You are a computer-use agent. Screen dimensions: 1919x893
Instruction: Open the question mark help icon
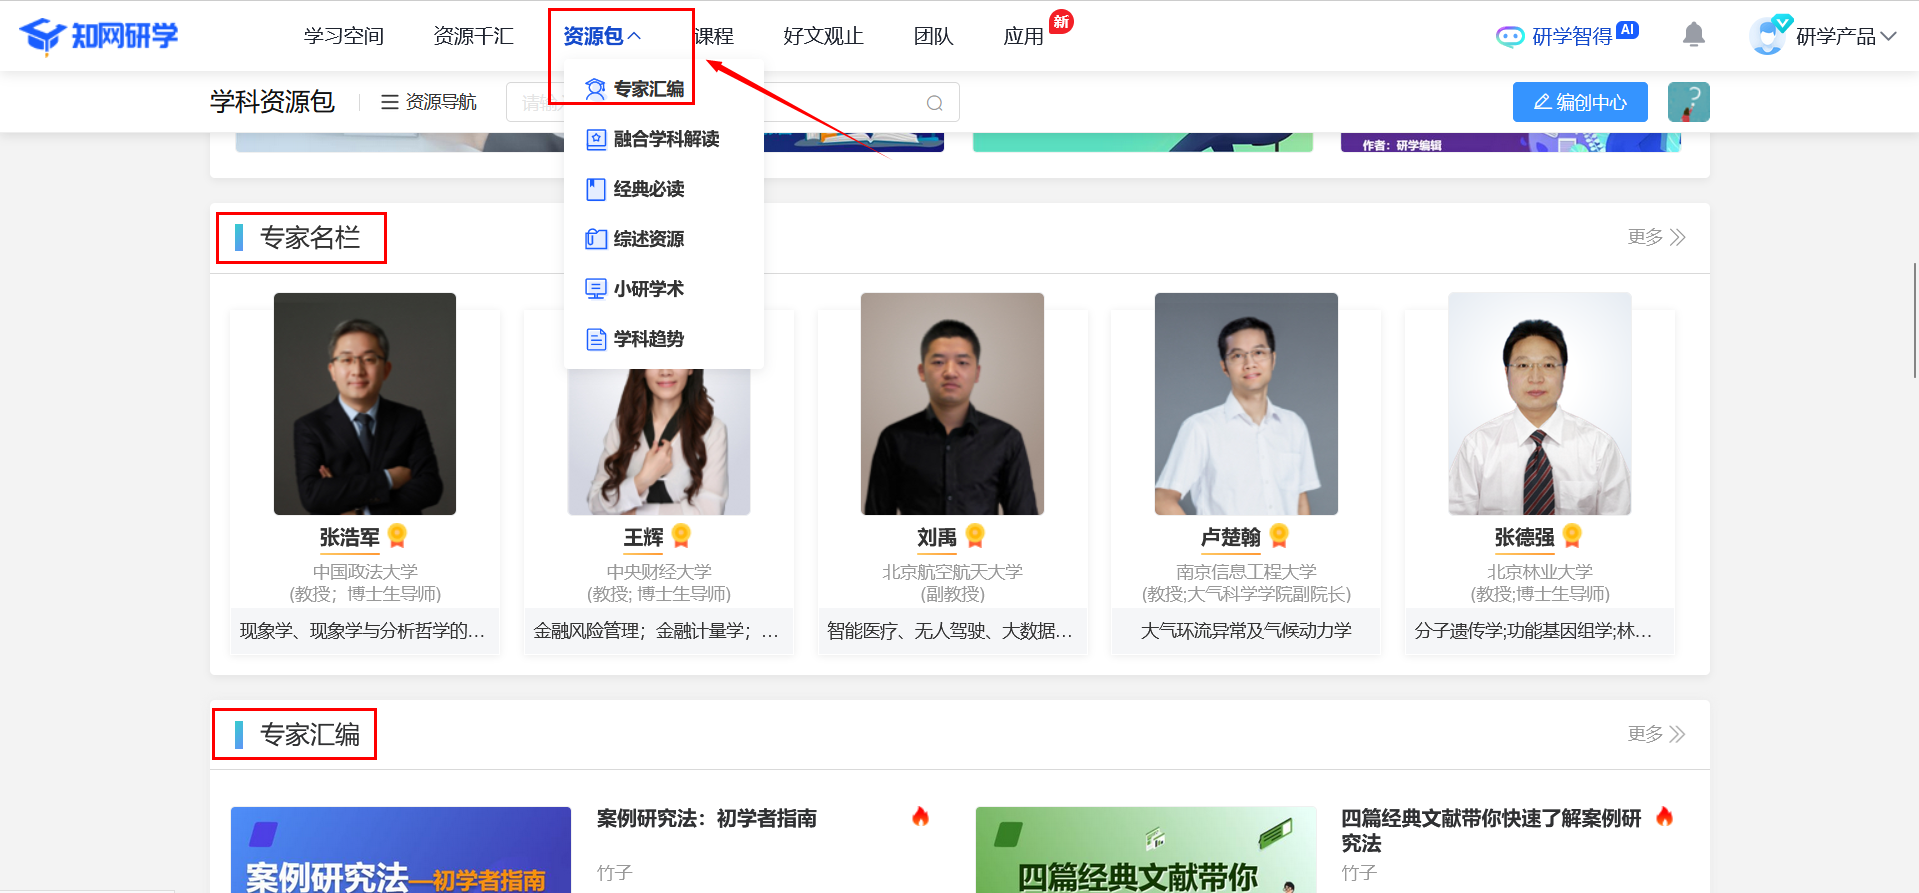click(1688, 102)
